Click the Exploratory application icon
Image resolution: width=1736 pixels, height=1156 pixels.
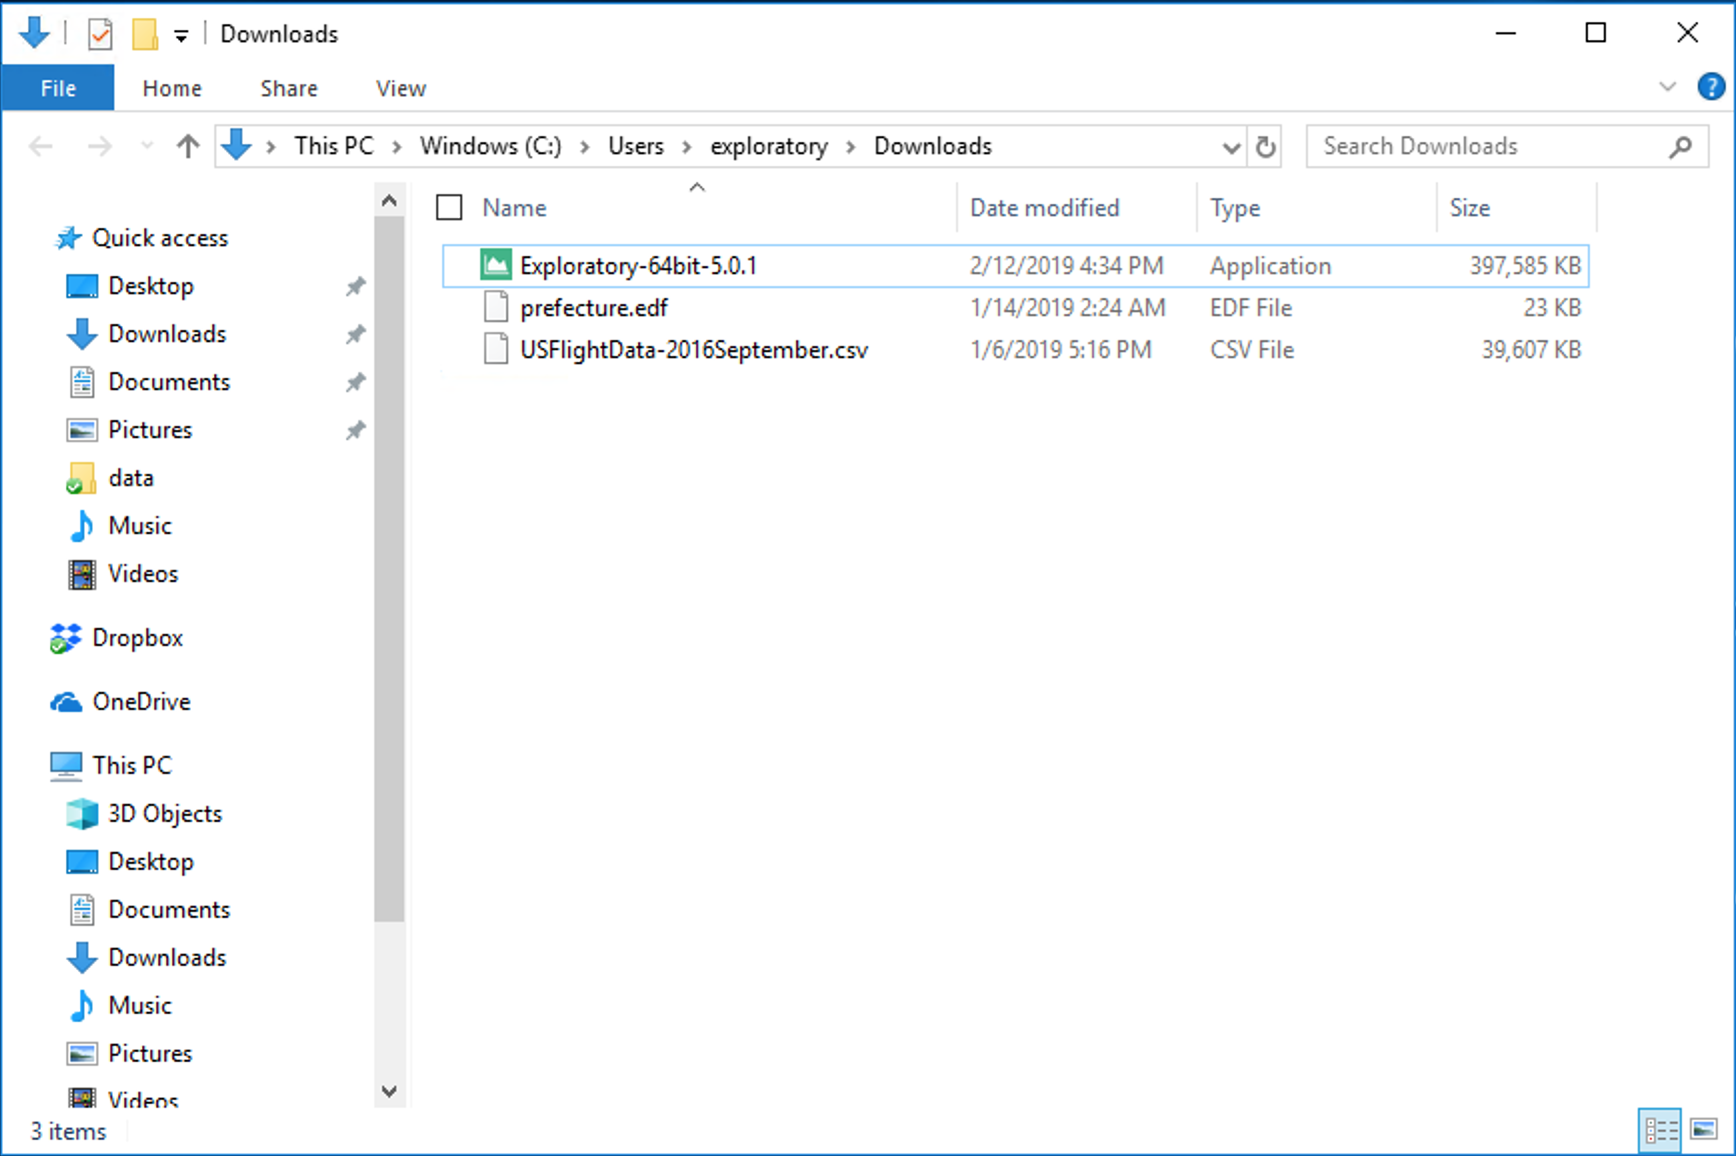click(495, 265)
